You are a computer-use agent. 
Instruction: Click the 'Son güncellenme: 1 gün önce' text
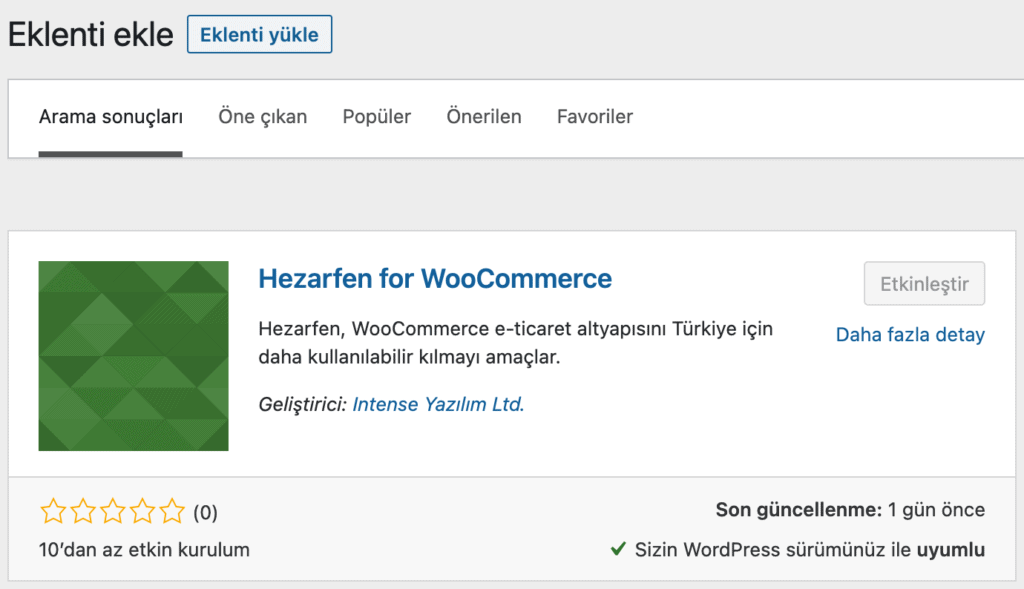pyautogui.click(x=850, y=509)
